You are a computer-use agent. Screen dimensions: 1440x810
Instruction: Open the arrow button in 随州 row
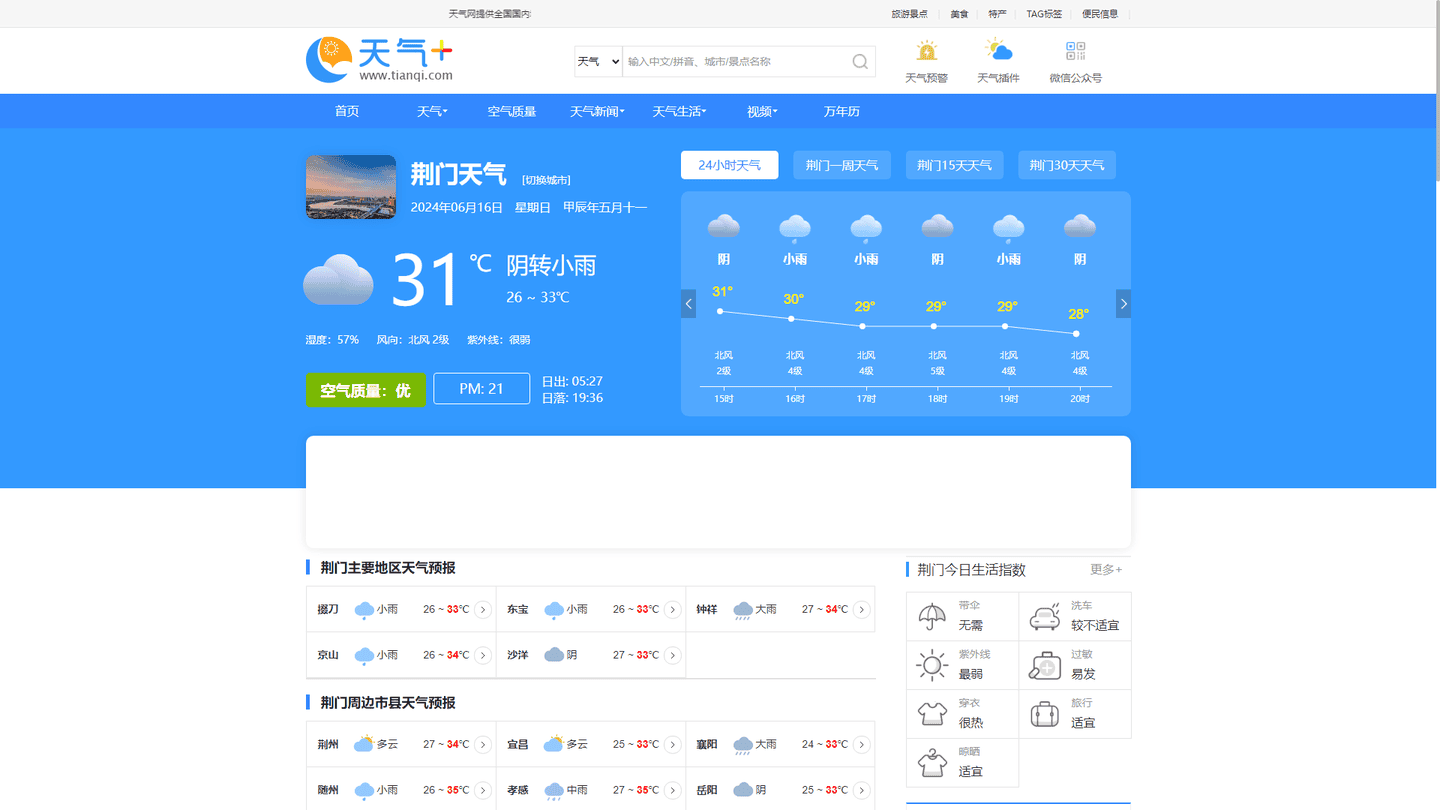tap(483, 790)
